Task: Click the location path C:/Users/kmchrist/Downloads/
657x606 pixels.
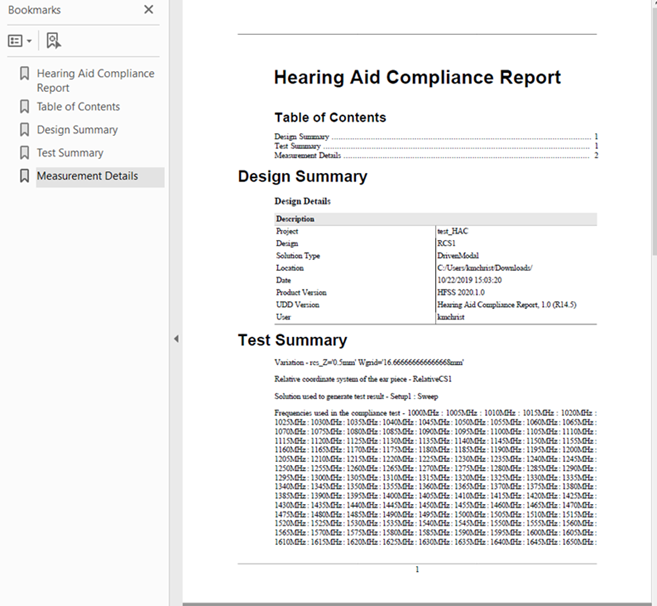Action: click(x=485, y=268)
